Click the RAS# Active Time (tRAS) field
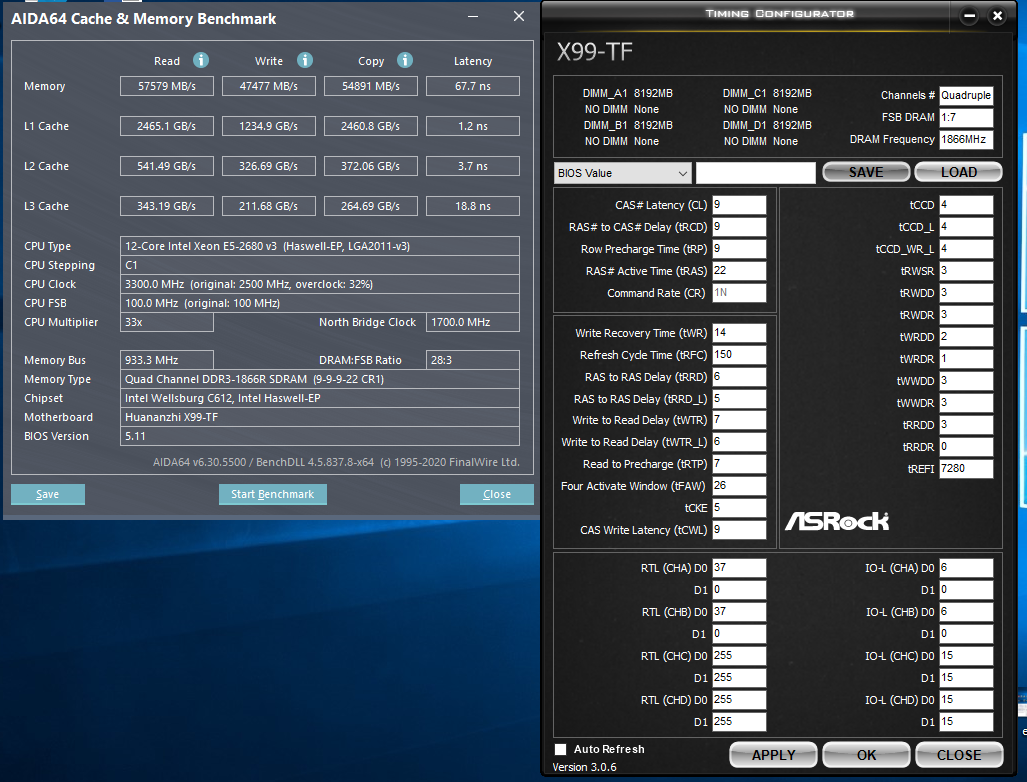 coord(739,270)
